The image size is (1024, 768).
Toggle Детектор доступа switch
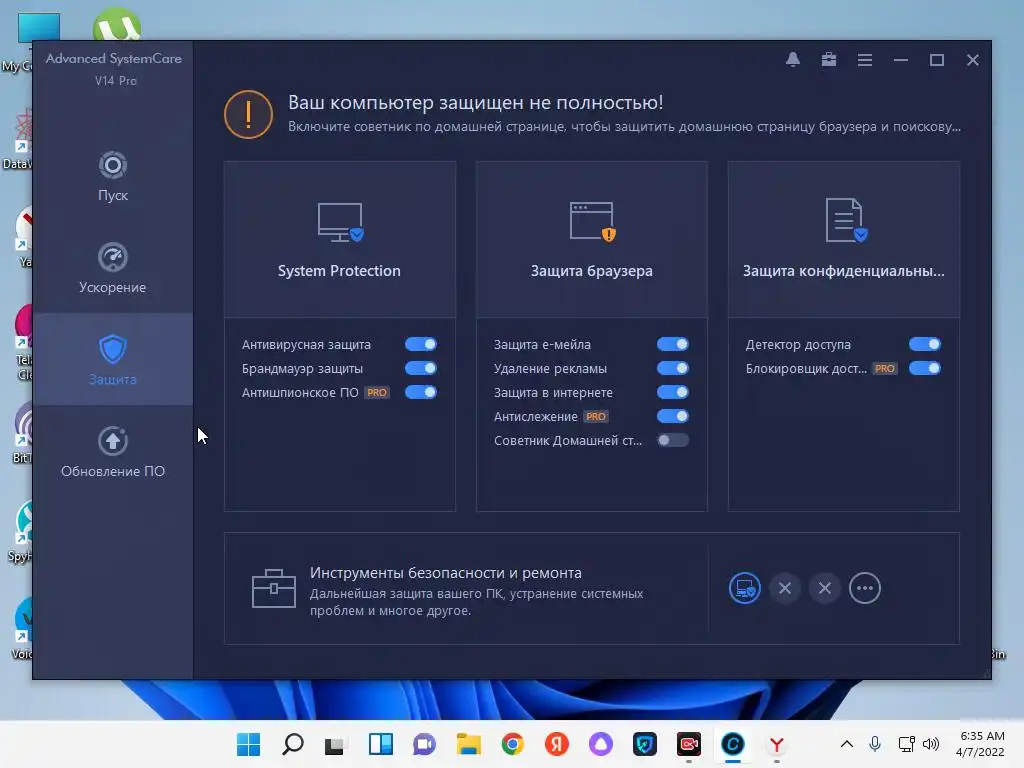pos(925,344)
